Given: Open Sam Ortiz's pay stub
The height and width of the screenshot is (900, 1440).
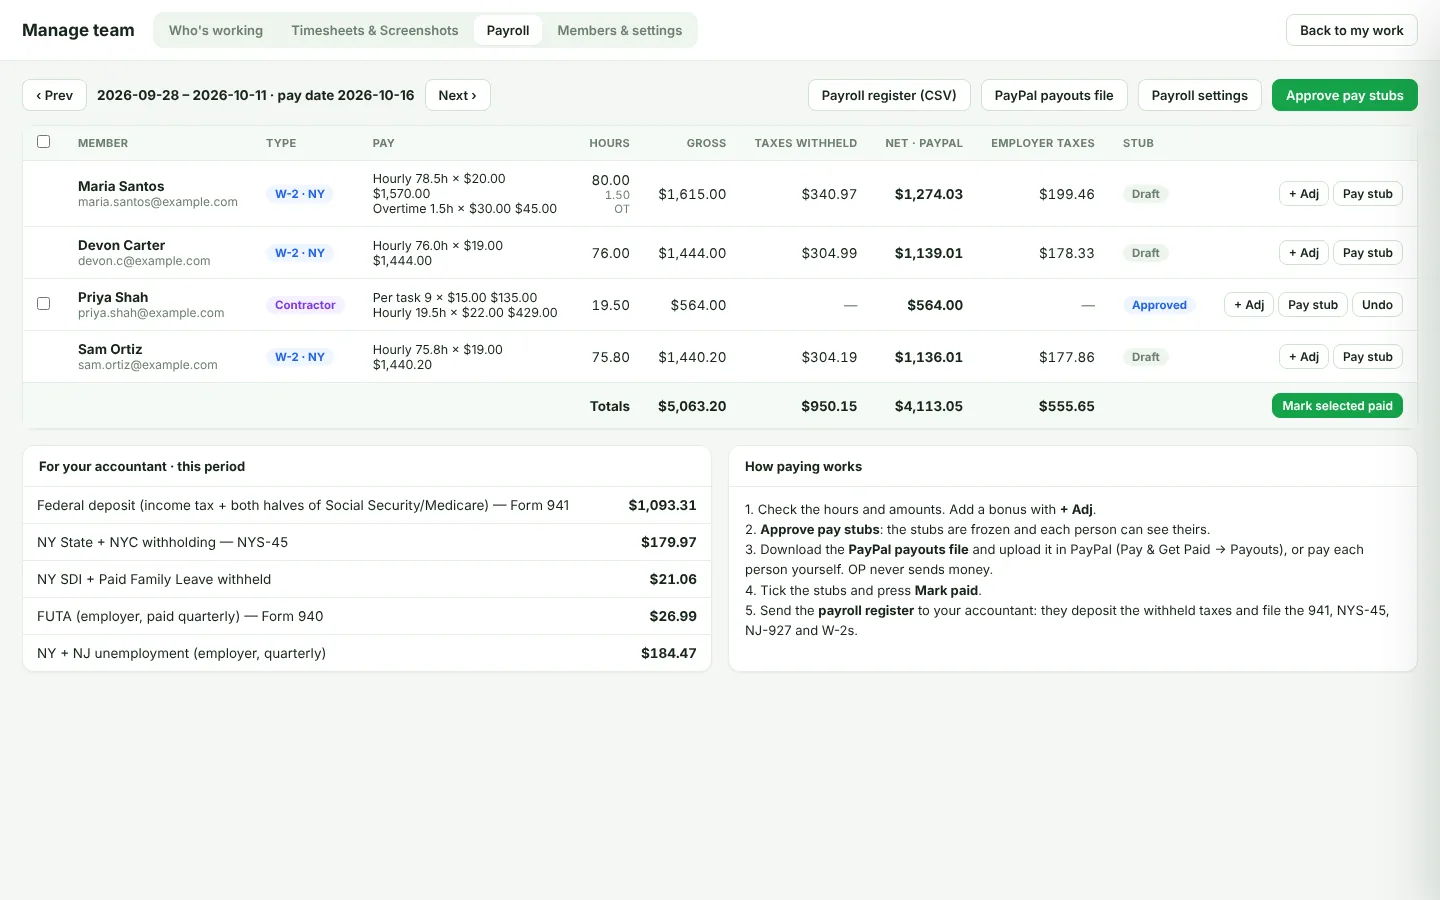Looking at the screenshot, I should [1368, 357].
